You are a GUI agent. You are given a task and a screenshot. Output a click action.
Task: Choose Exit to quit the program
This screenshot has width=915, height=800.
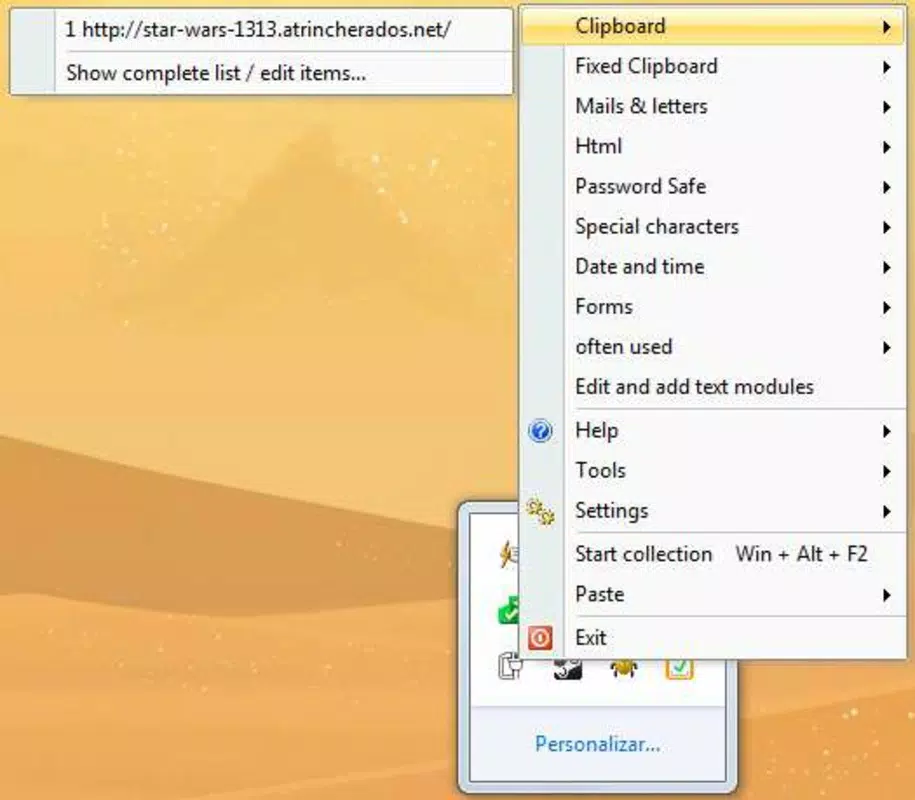pos(713,638)
